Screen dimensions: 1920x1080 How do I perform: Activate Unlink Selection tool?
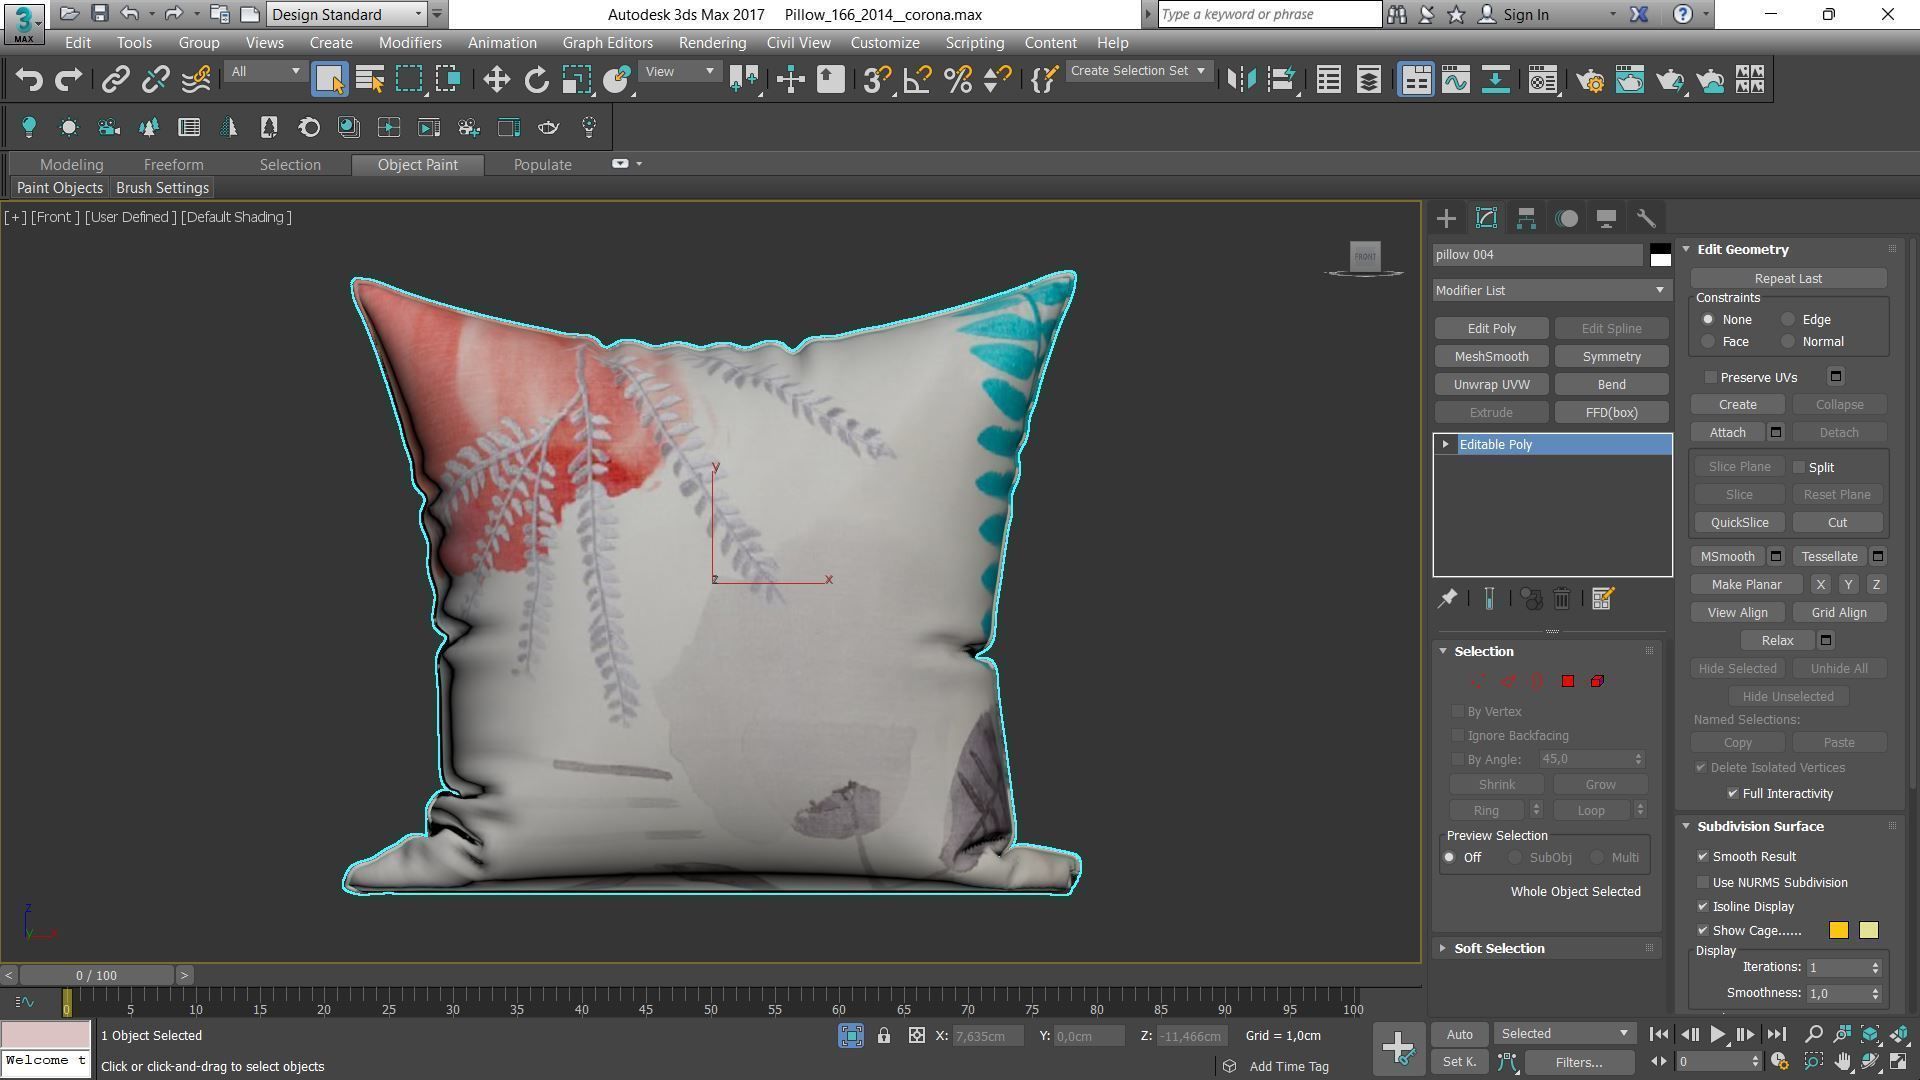(x=155, y=80)
